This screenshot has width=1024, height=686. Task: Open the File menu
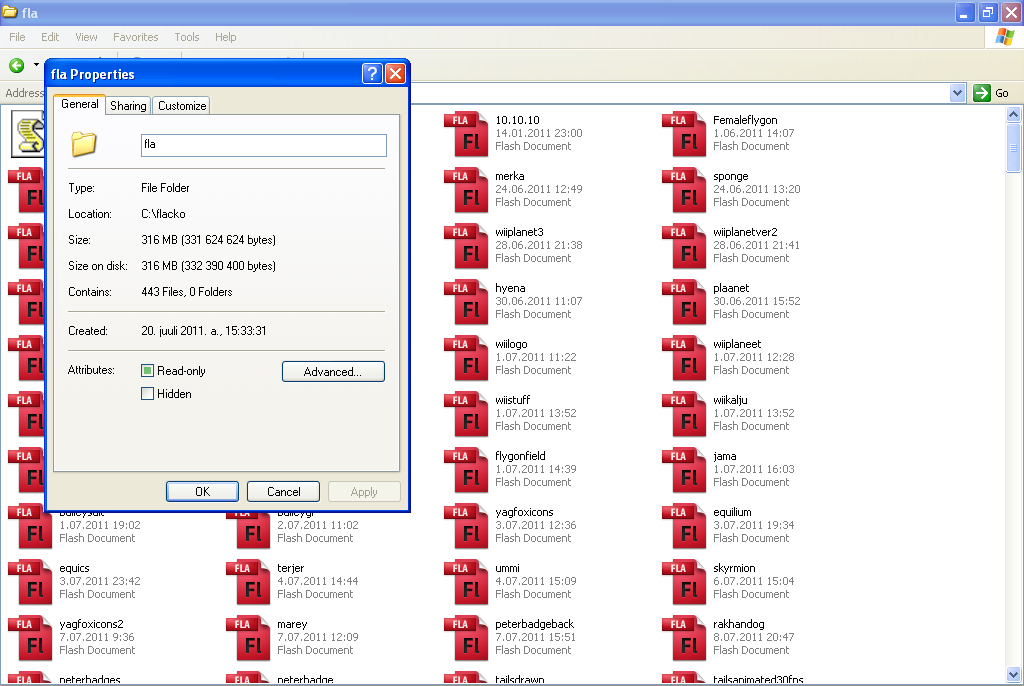click(x=18, y=37)
